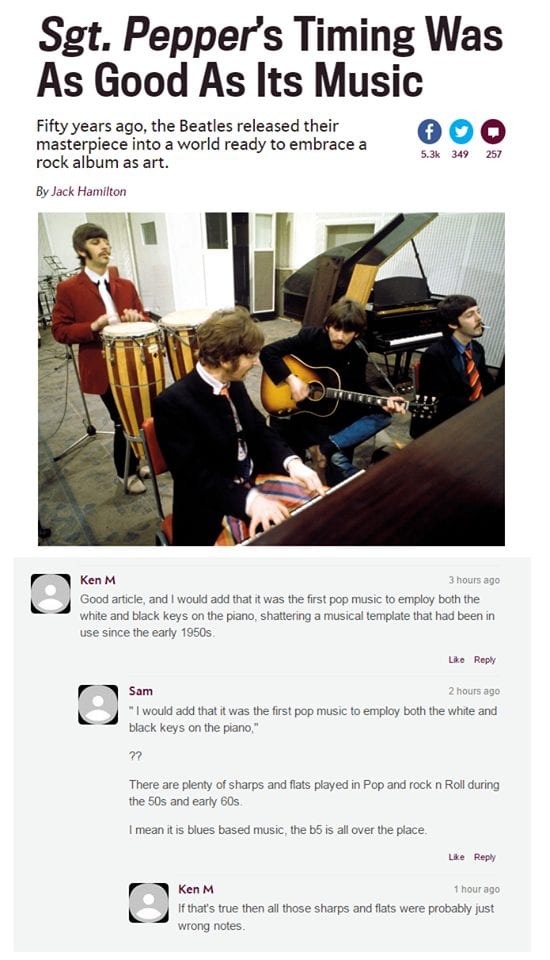The image size is (550, 960).
Task: Share the article on Facebook
Action: point(429,132)
